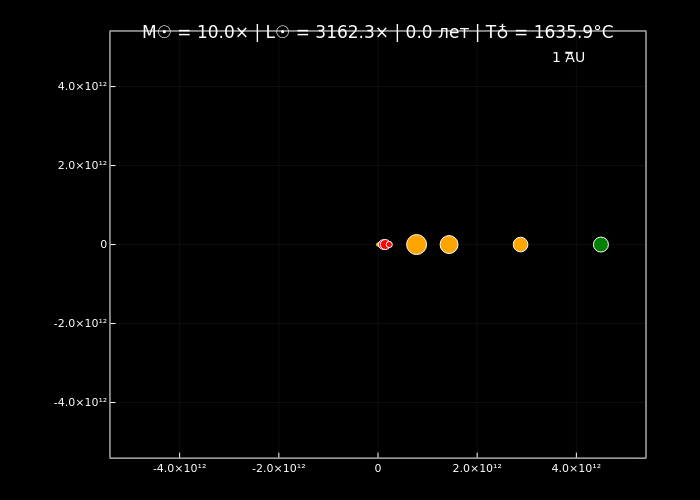
Task: Click the 0 tick on the y-axis
Action: [x=103, y=244]
